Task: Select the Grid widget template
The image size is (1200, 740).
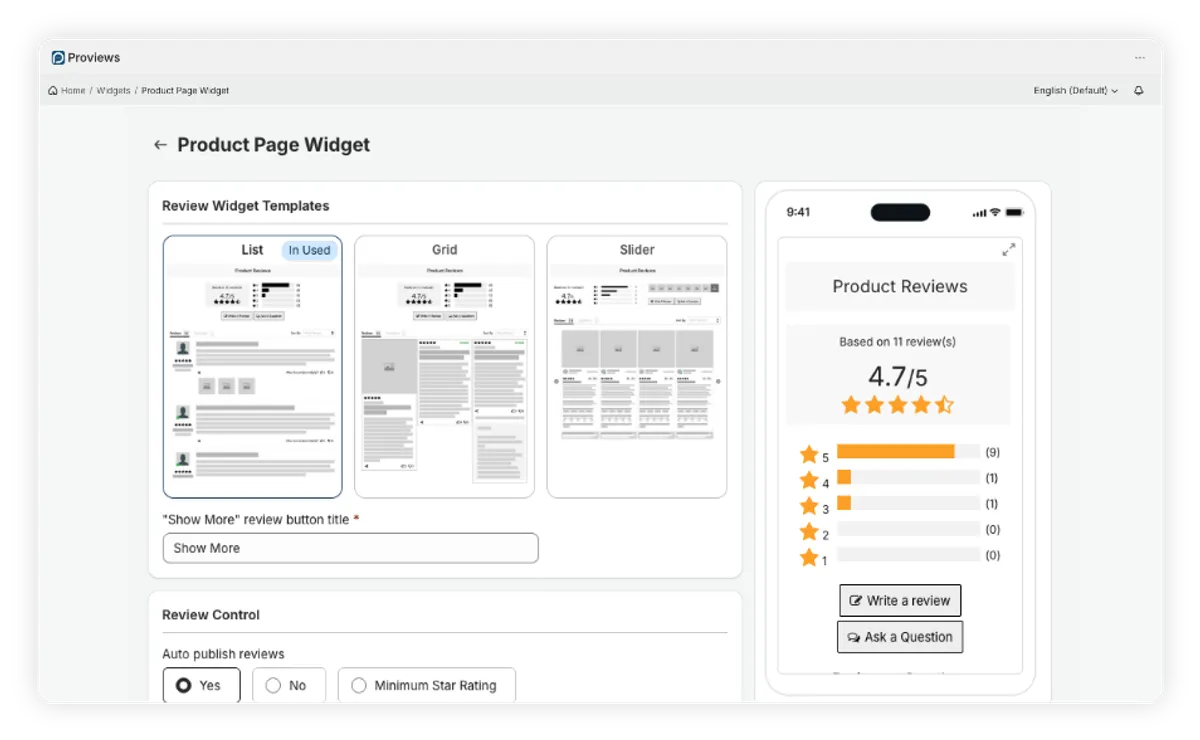Action: pos(444,366)
